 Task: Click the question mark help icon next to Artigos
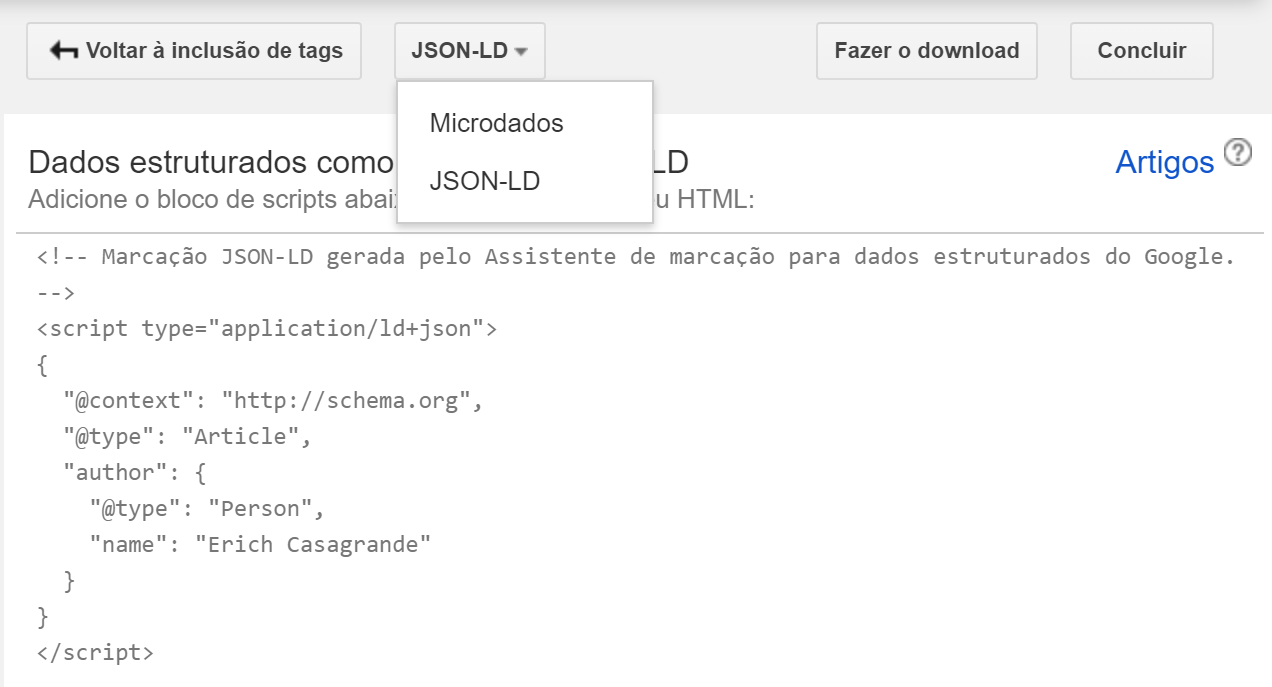pos(1238,152)
